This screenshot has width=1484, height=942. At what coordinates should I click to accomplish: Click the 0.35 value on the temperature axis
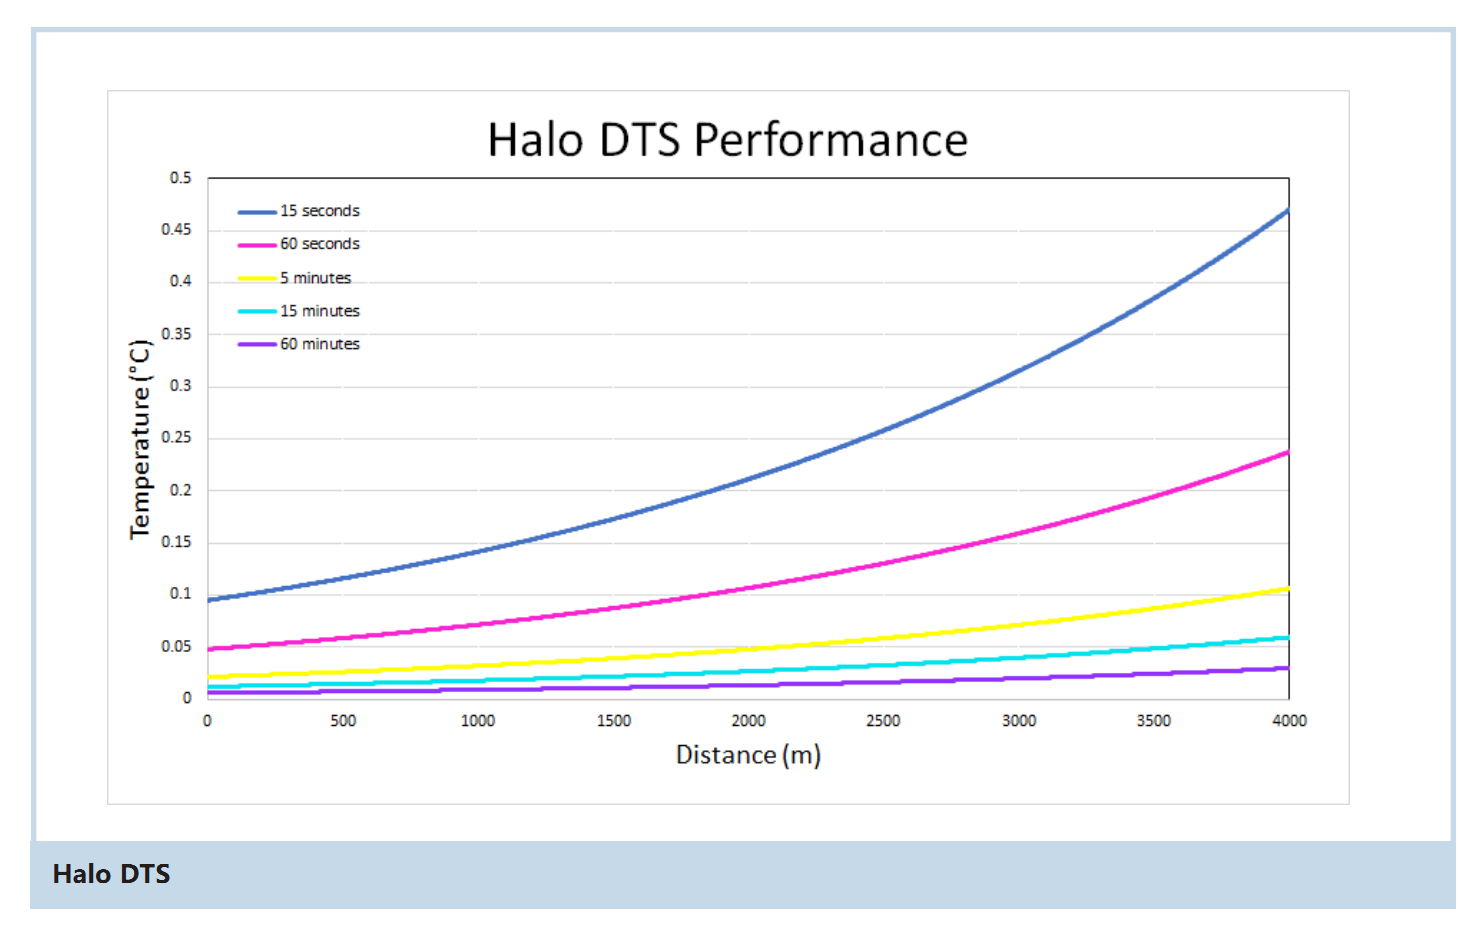(x=176, y=334)
